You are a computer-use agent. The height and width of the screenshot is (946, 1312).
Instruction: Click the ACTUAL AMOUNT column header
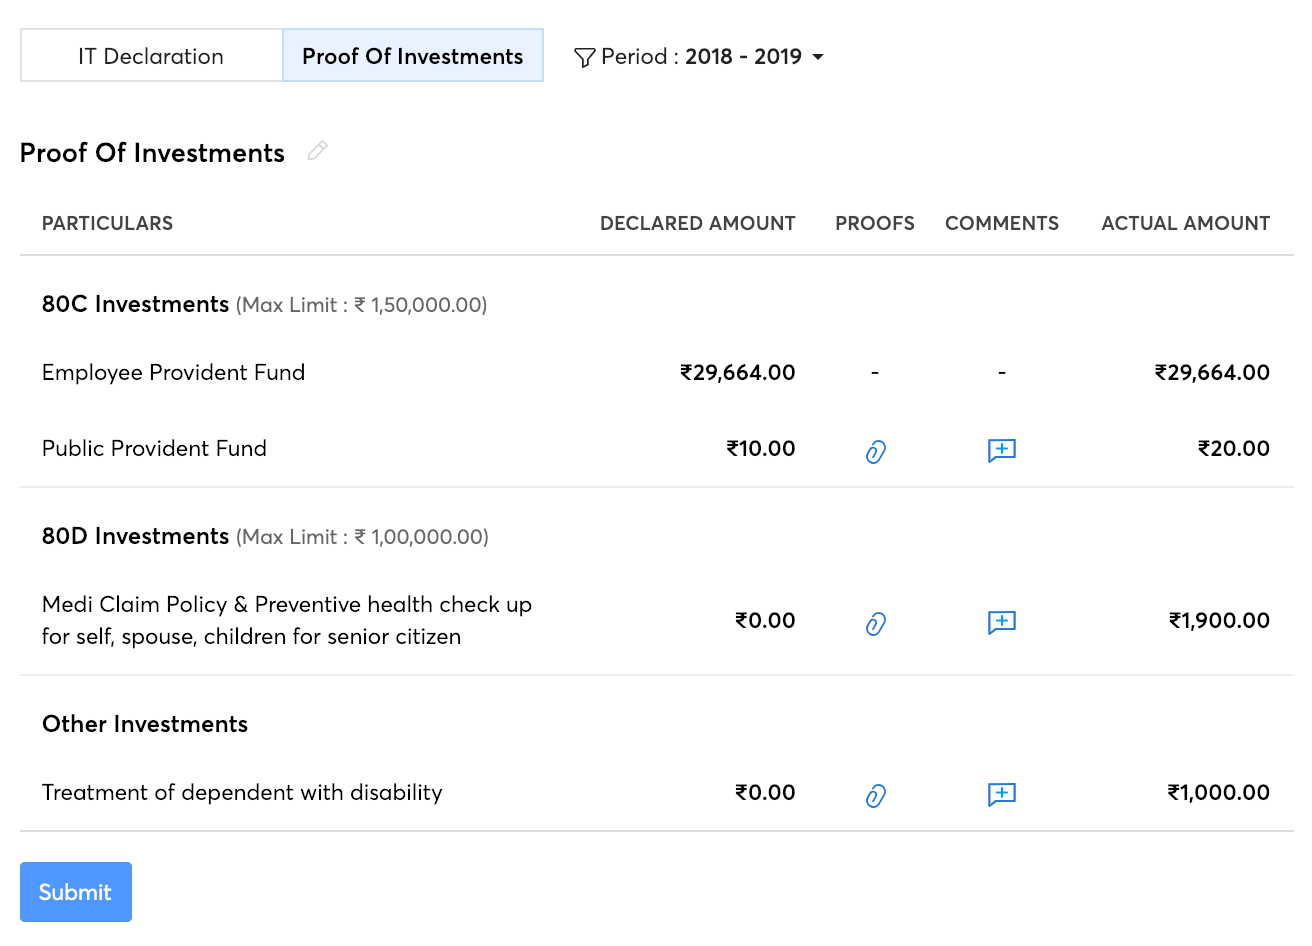click(1185, 224)
